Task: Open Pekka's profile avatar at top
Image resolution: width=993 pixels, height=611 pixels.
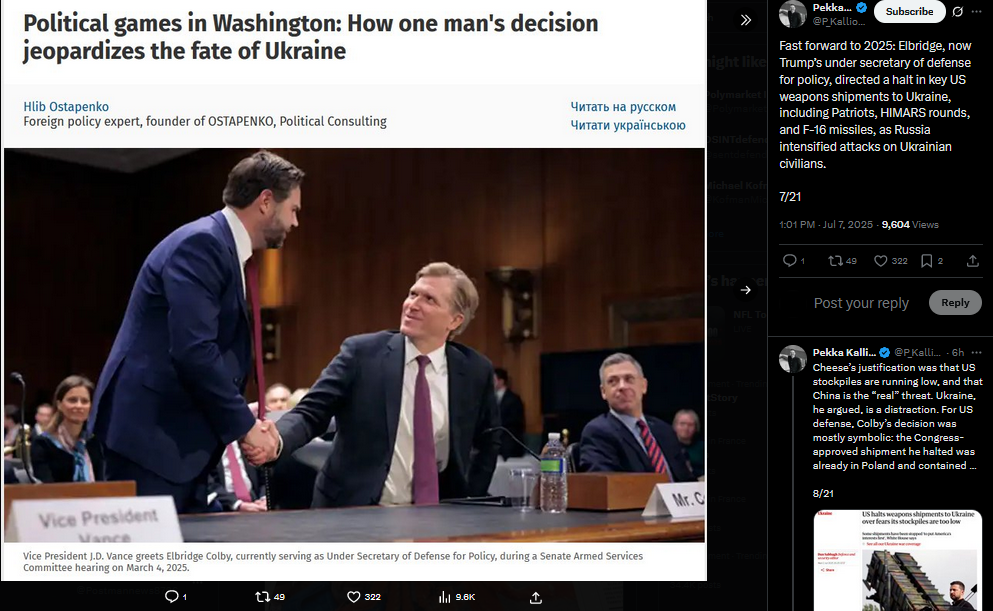Action: click(792, 14)
